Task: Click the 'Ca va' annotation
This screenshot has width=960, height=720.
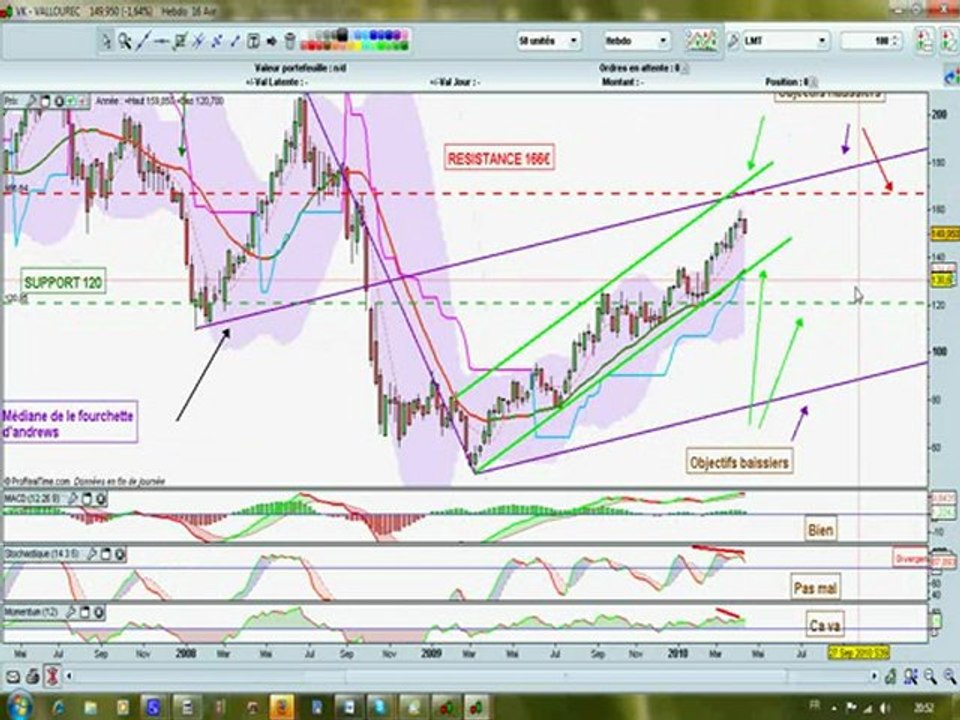Action: click(x=824, y=626)
